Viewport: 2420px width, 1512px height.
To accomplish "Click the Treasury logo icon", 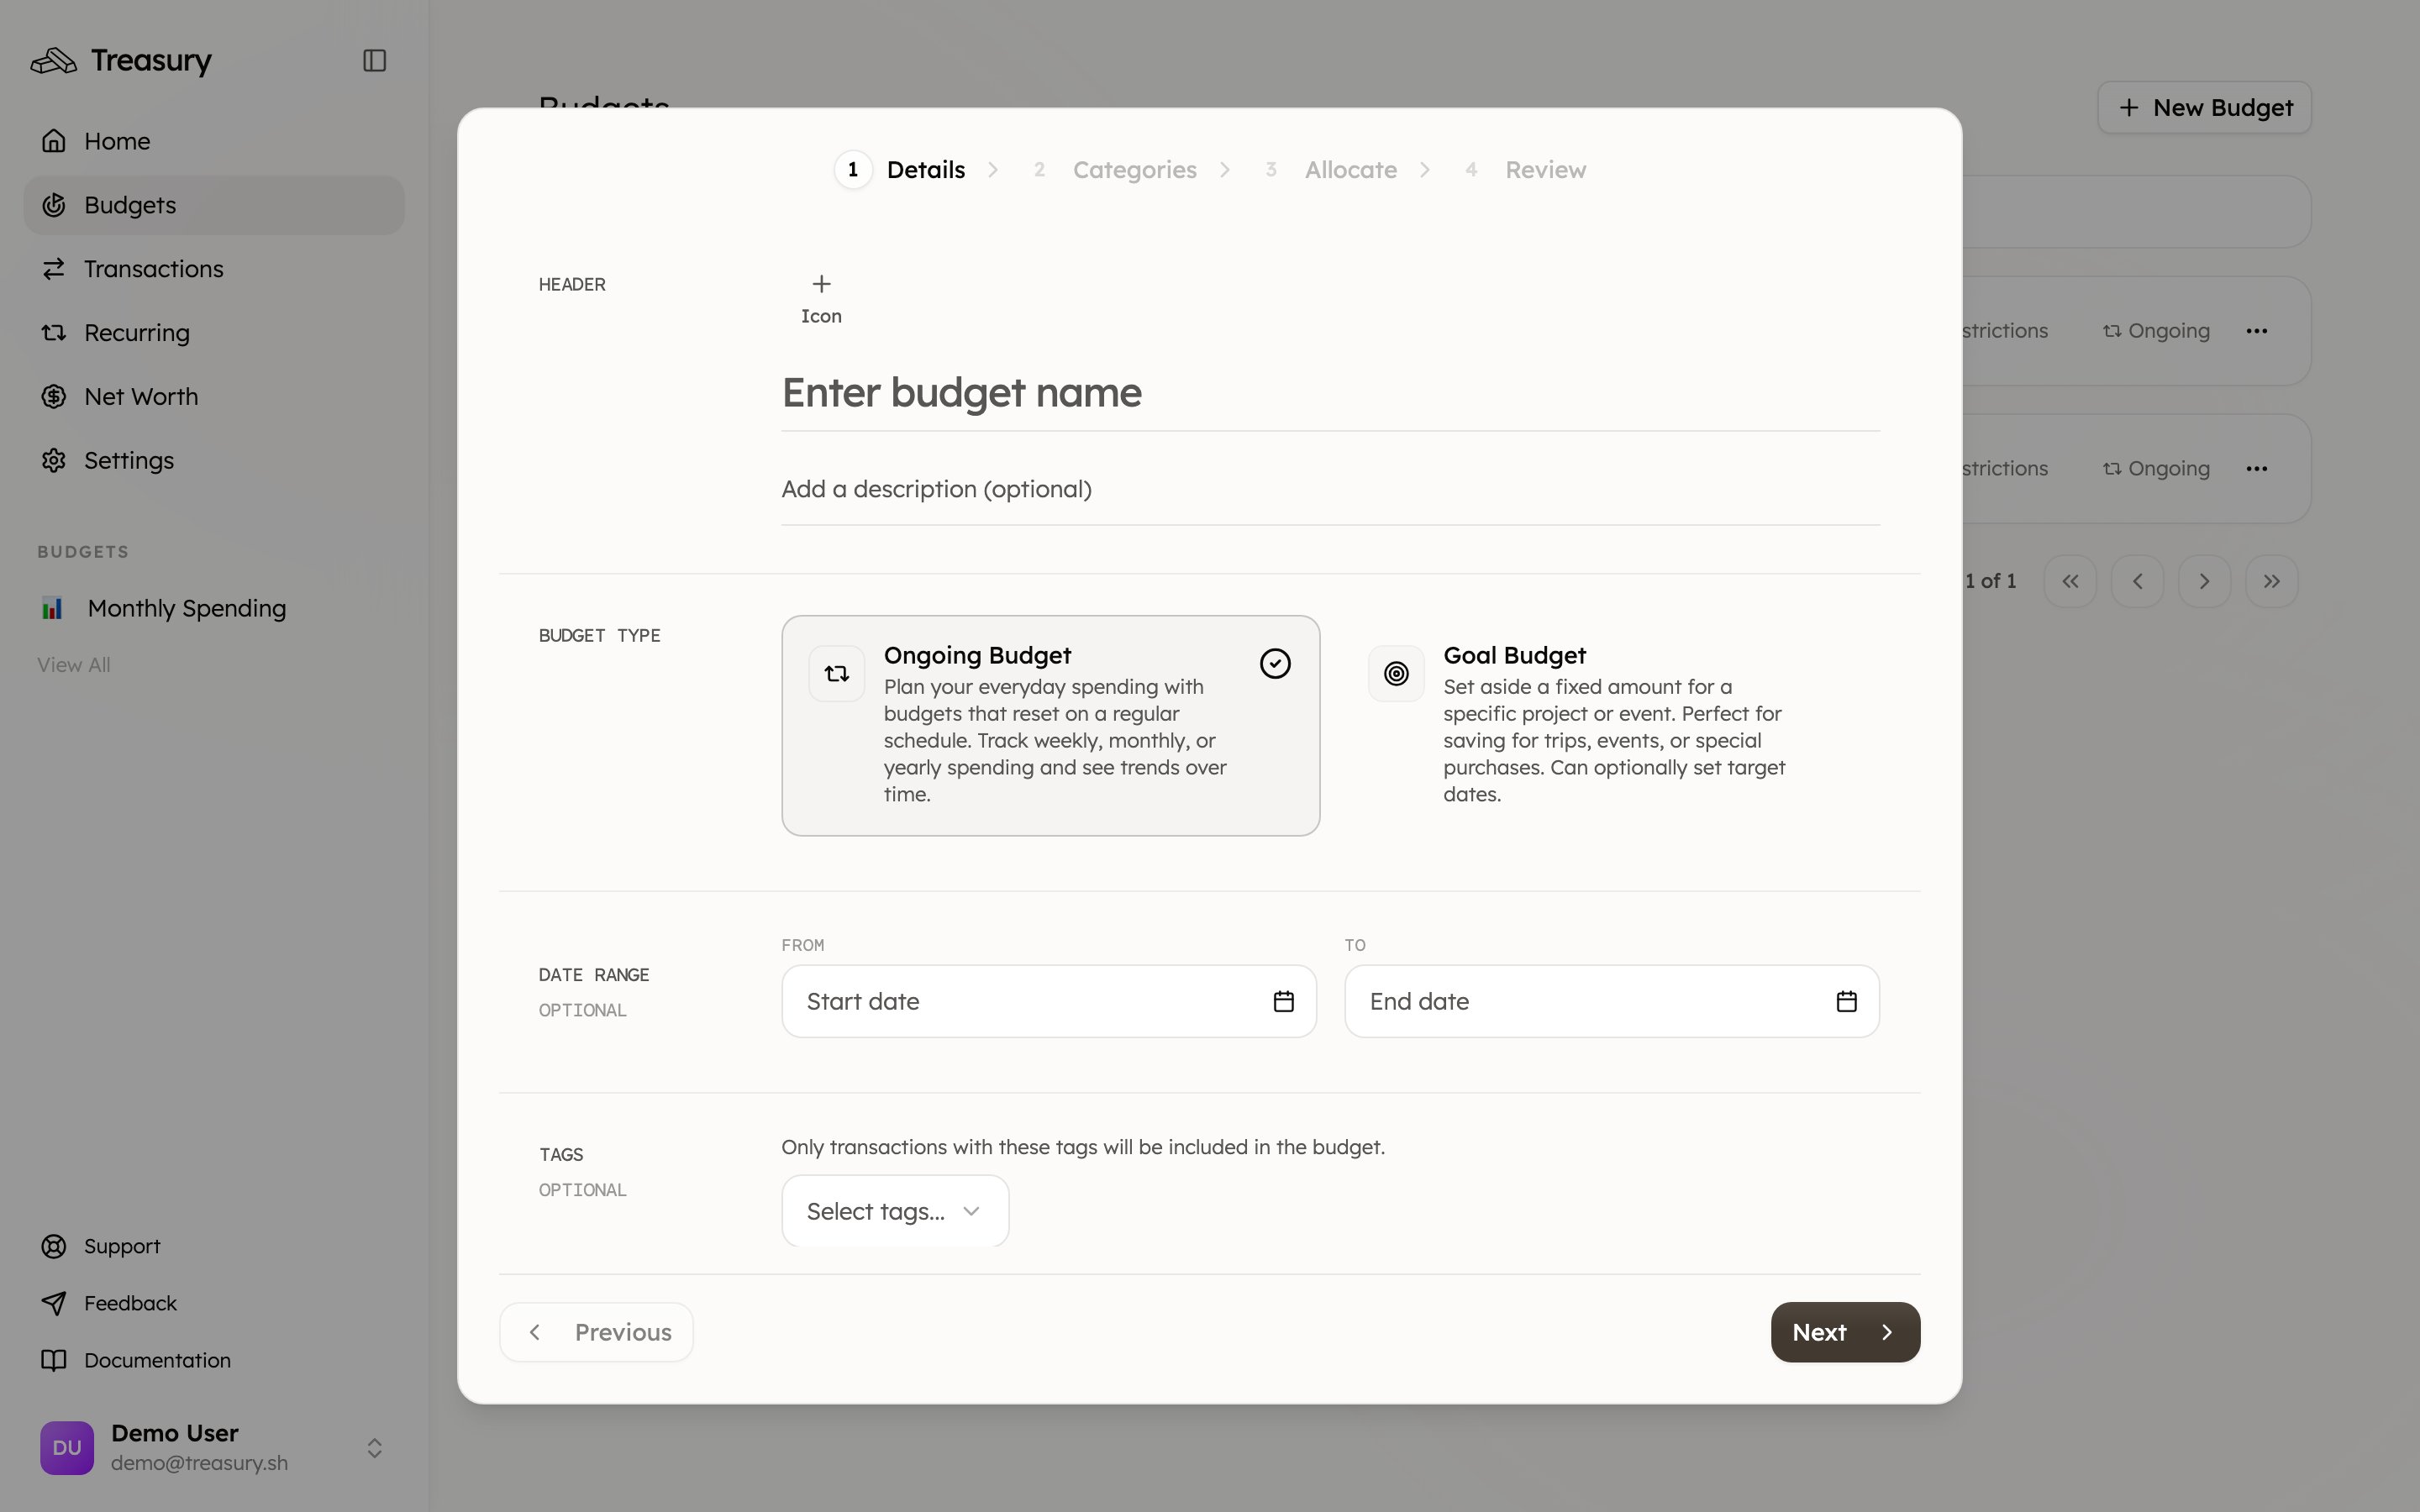I will click(x=53, y=61).
